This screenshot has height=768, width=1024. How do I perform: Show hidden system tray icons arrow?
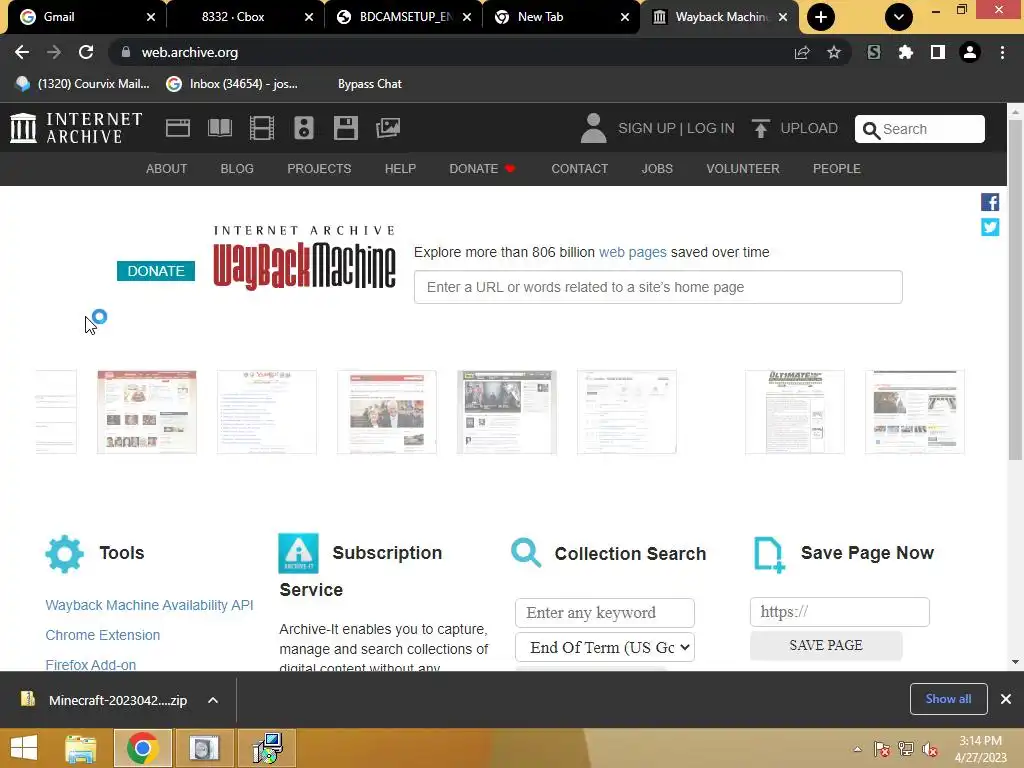[x=857, y=749]
